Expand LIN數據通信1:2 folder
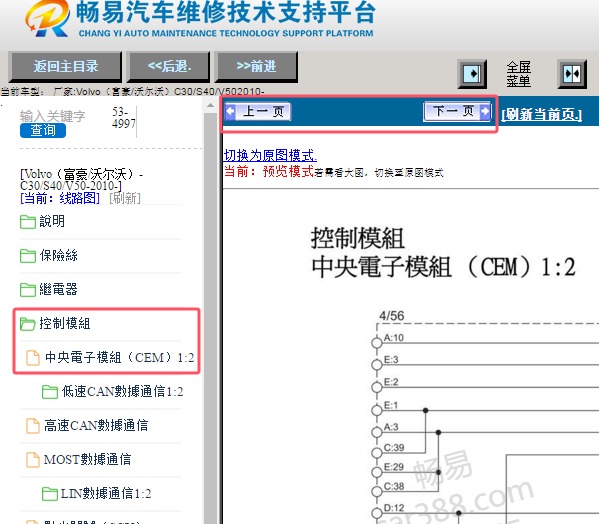The width and height of the screenshot is (599, 524). (x=106, y=493)
